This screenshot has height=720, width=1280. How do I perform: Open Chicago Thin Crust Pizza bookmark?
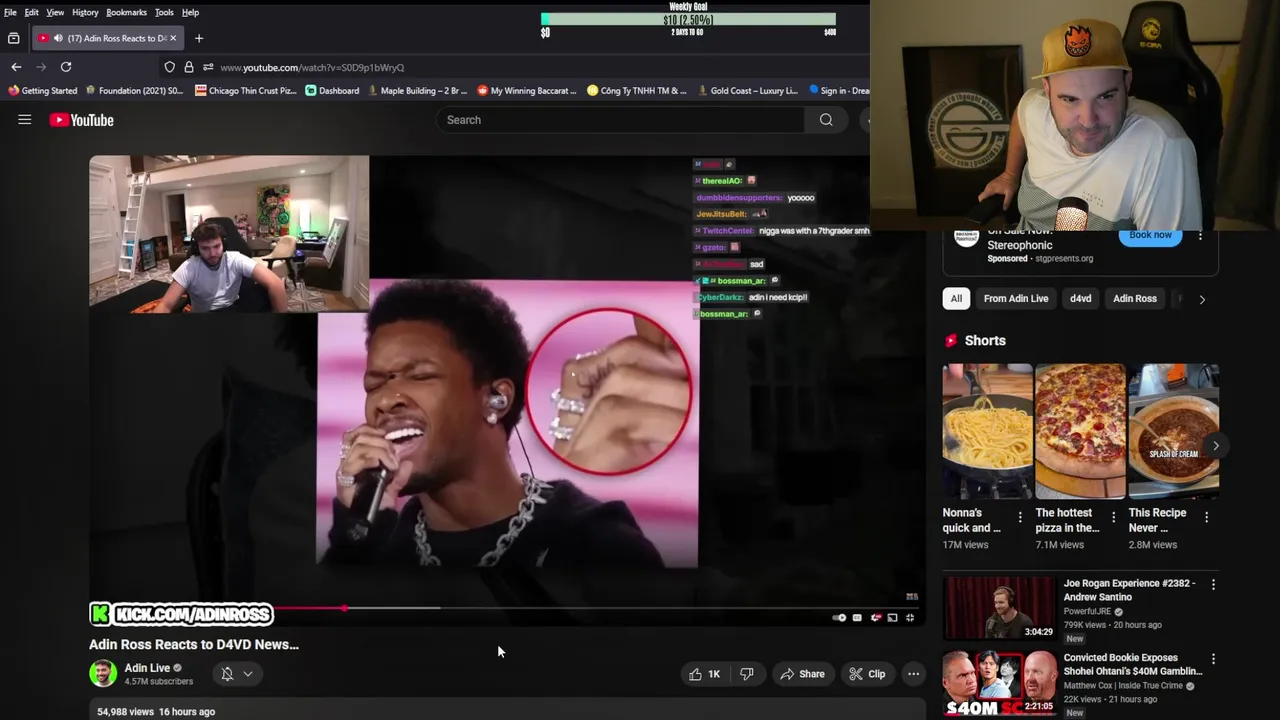point(246,90)
